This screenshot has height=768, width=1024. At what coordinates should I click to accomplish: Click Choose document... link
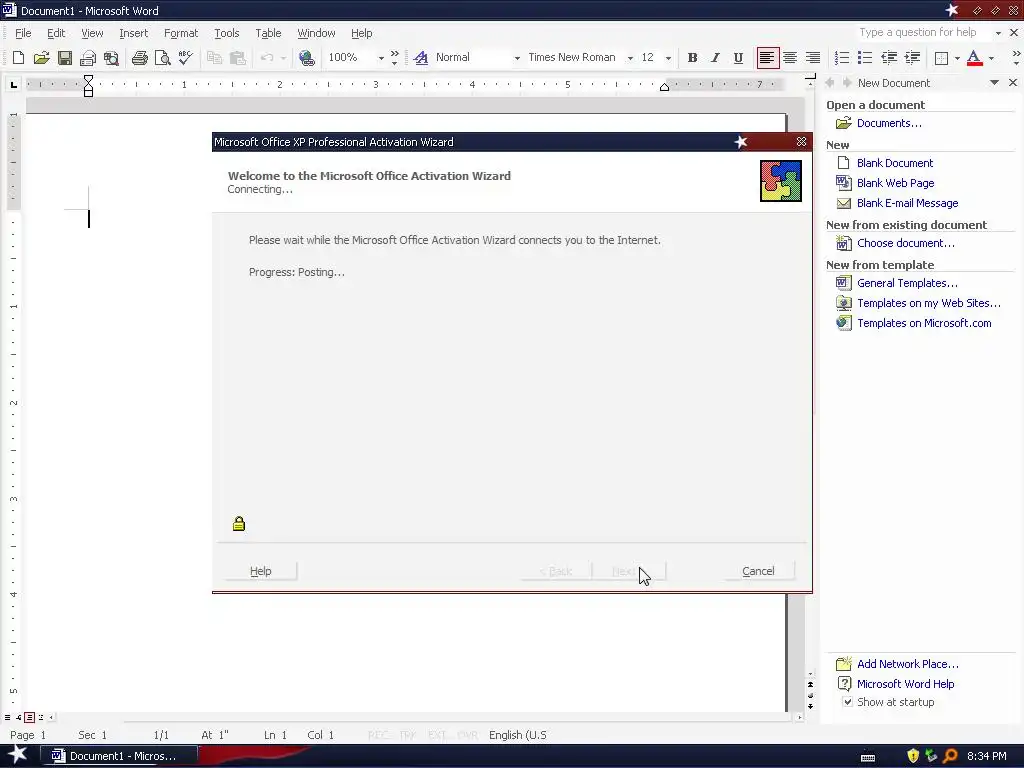tap(905, 243)
